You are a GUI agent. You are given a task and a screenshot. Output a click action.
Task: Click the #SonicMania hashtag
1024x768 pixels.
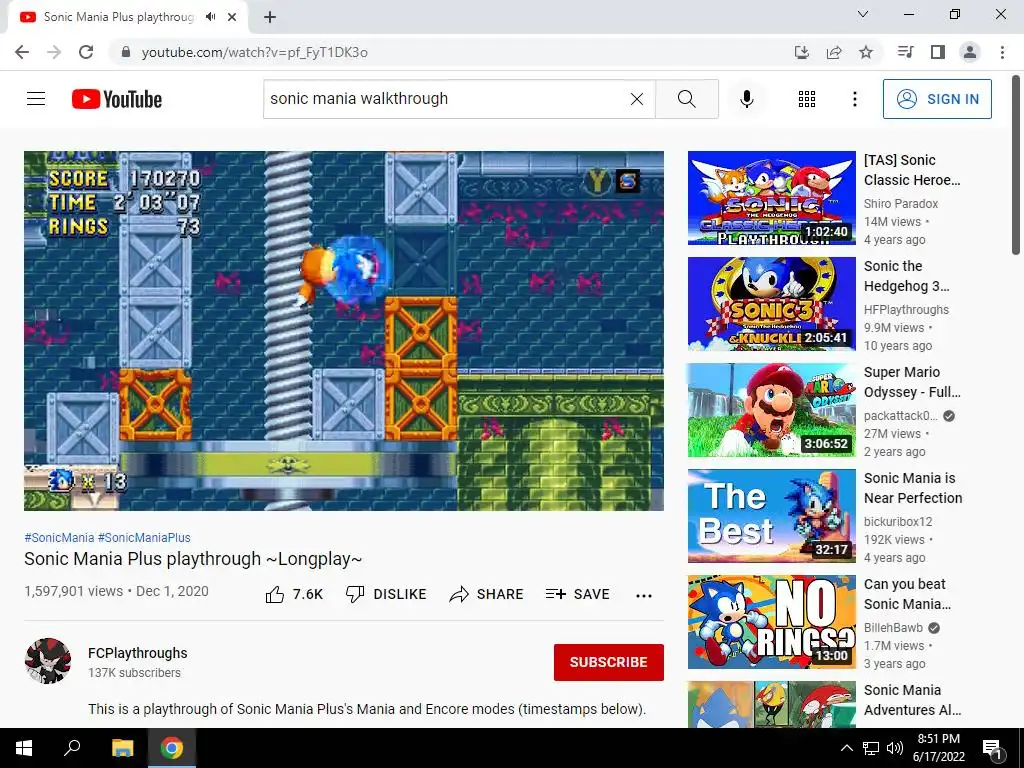59,537
